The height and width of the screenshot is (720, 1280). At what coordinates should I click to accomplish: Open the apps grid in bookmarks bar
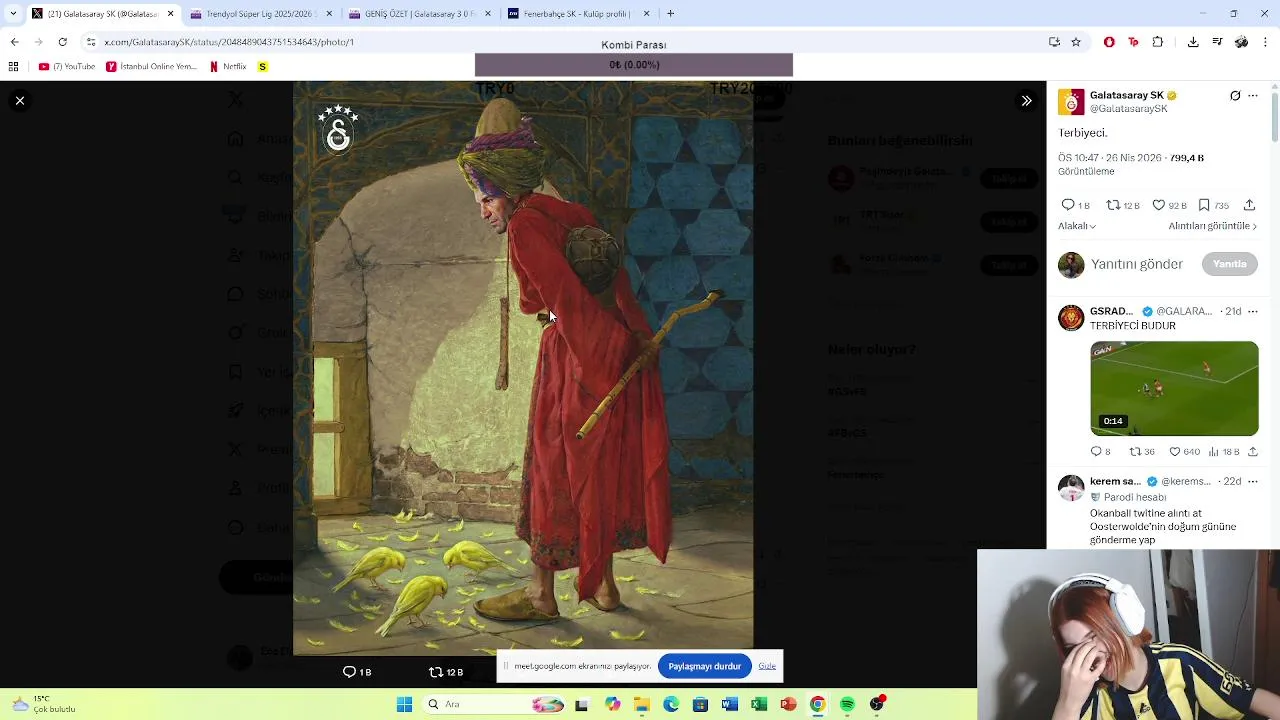(13, 67)
